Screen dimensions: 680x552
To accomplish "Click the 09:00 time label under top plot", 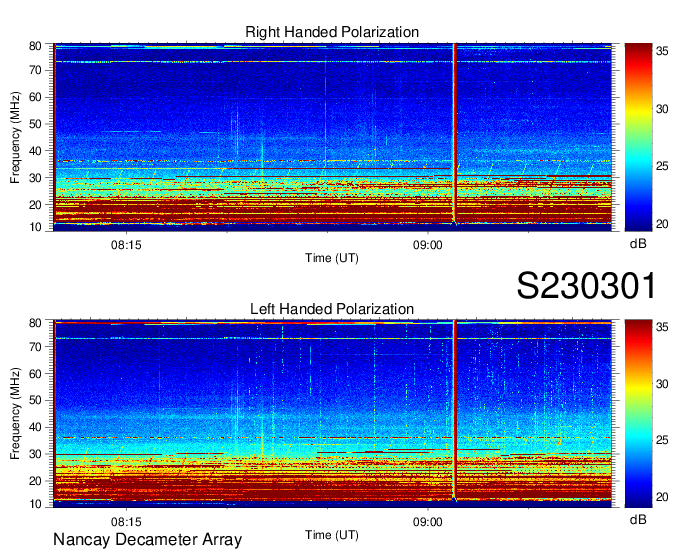I will pos(428,245).
